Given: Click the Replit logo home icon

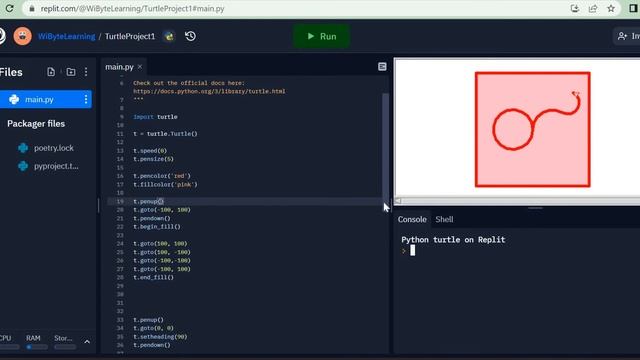Looking at the screenshot, I should (2, 36).
